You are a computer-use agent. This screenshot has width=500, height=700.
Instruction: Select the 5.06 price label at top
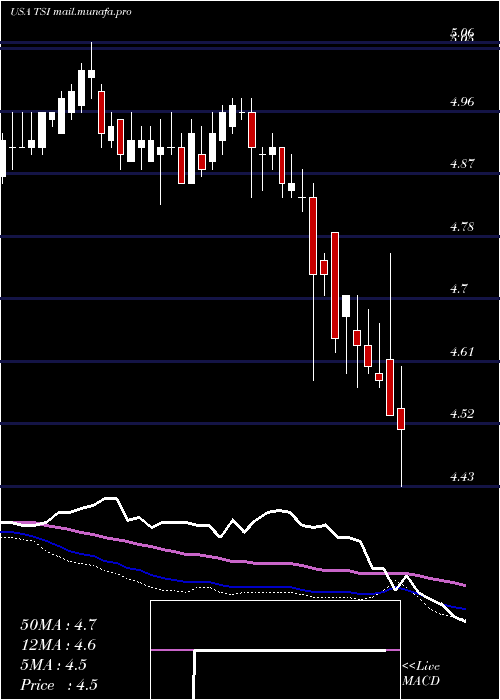(462, 32)
